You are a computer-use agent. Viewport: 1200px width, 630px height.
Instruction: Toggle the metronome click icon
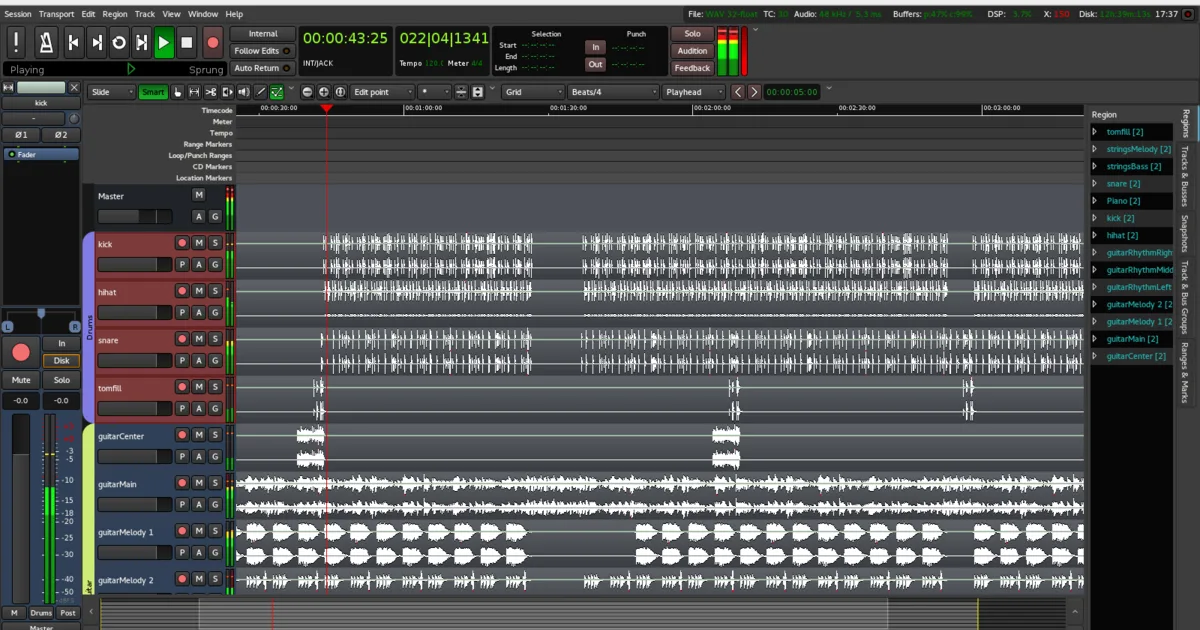coord(46,42)
